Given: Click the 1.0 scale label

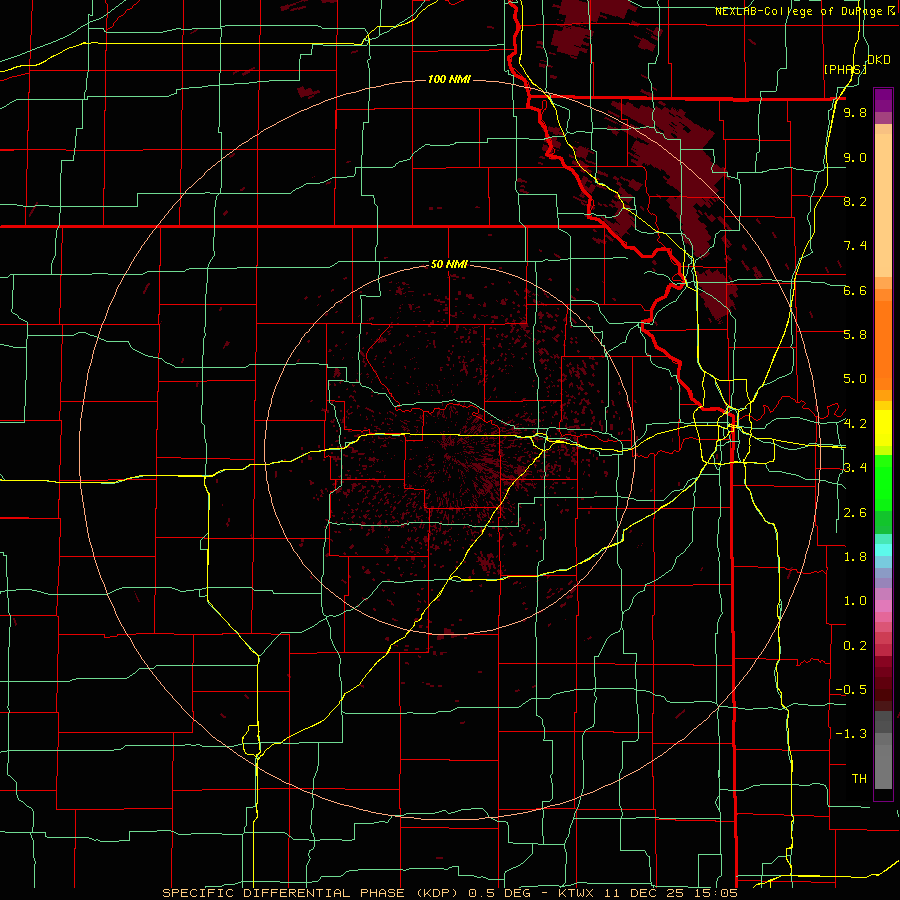Looking at the screenshot, I should click(x=855, y=601).
